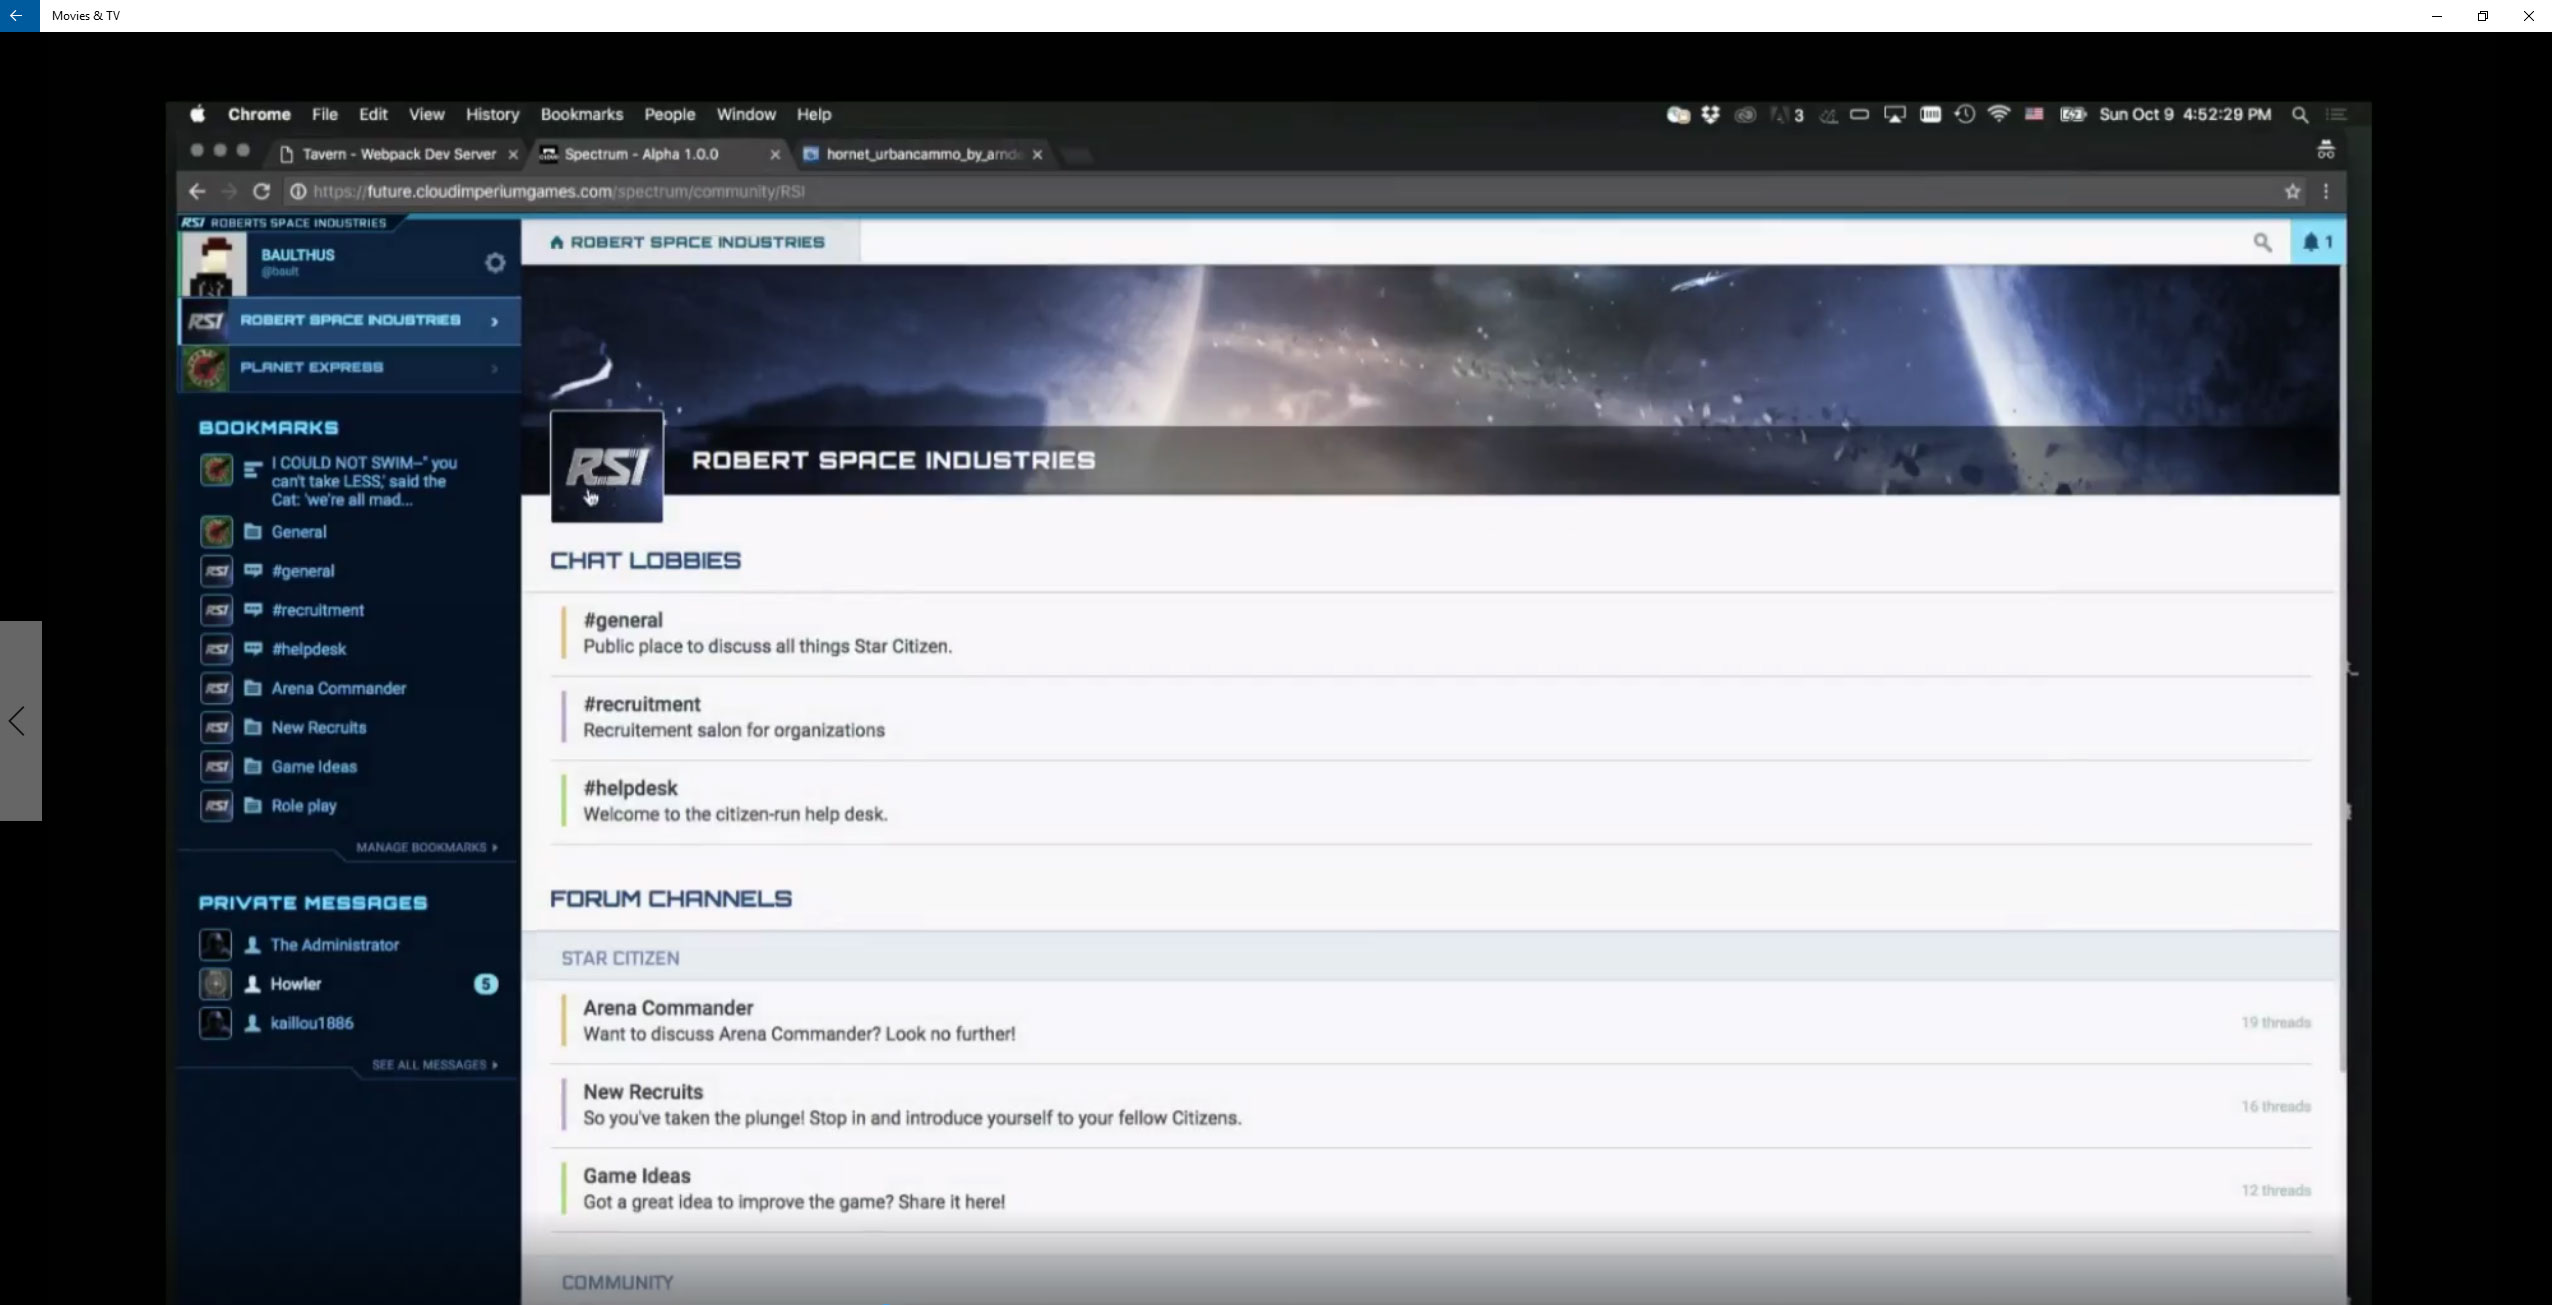Close the Tavern - Webpack Dev Server tab
The width and height of the screenshot is (2552, 1305).
click(x=513, y=155)
